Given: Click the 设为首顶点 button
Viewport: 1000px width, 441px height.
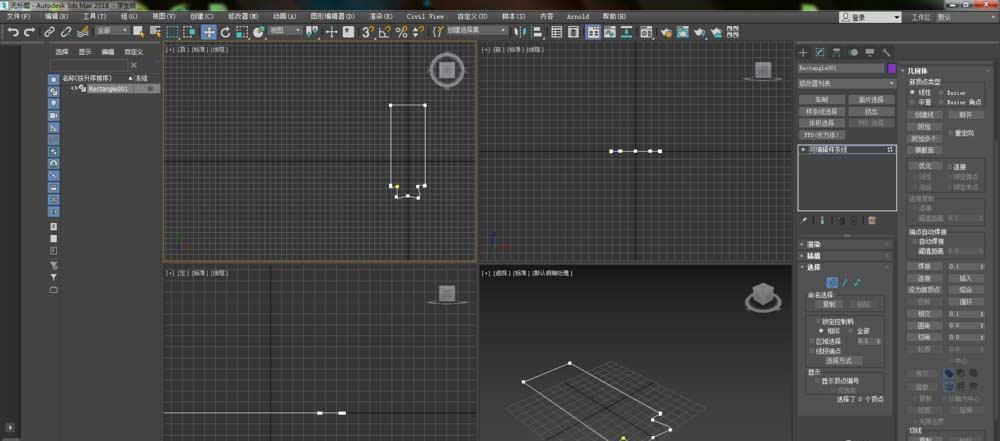Looking at the screenshot, I should (x=924, y=290).
